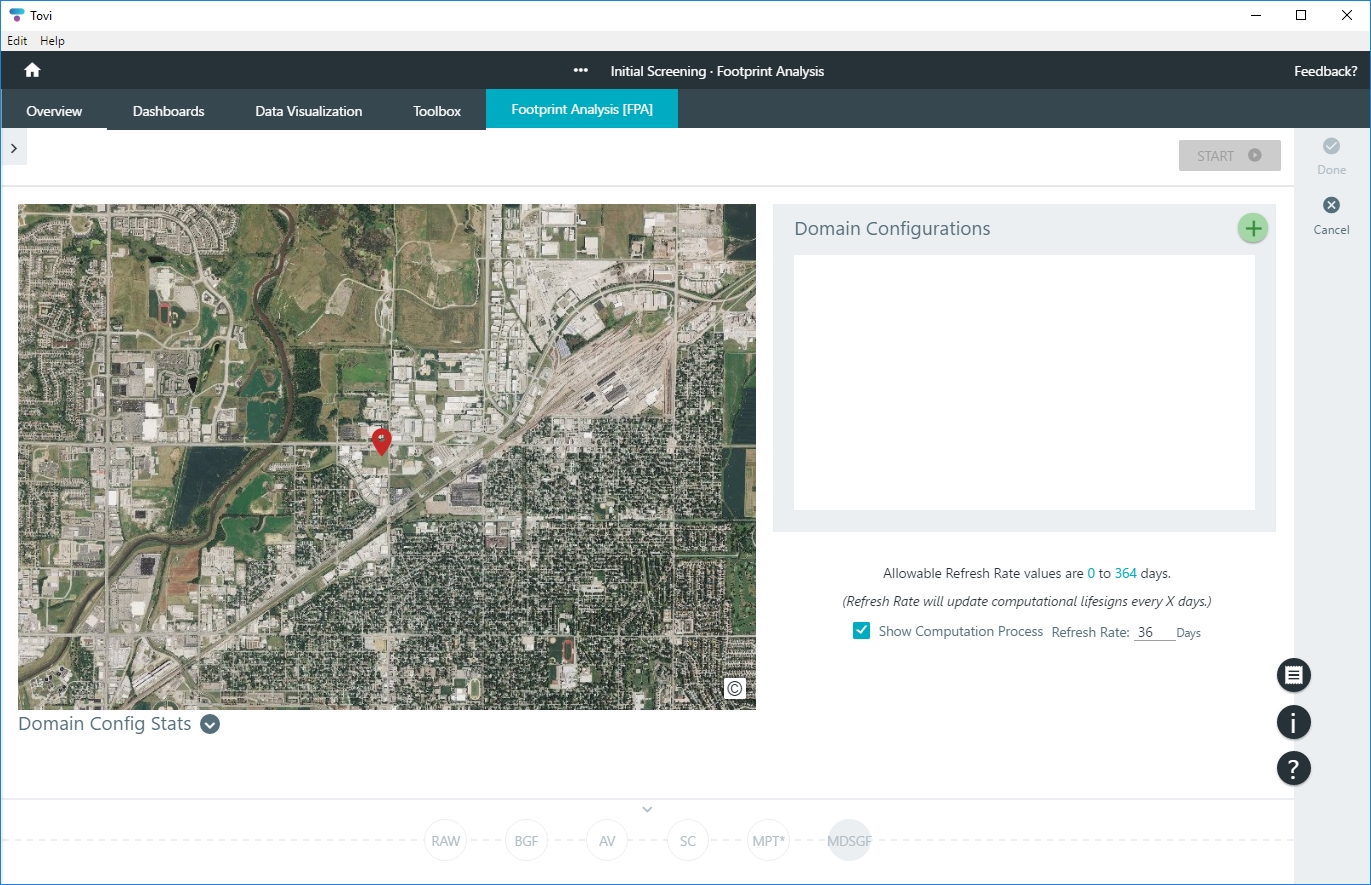Viewport: 1371px width, 885px height.
Task: Click the circular info icon
Action: click(1293, 722)
